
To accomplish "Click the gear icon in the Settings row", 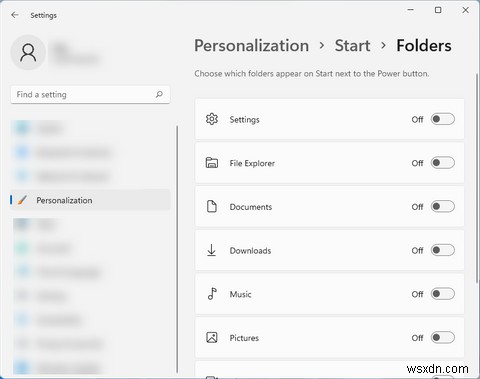I will [x=212, y=119].
